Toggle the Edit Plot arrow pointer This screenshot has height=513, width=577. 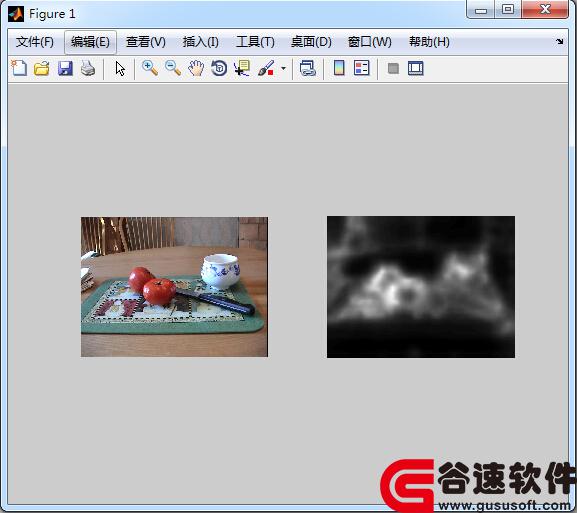tap(120, 68)
